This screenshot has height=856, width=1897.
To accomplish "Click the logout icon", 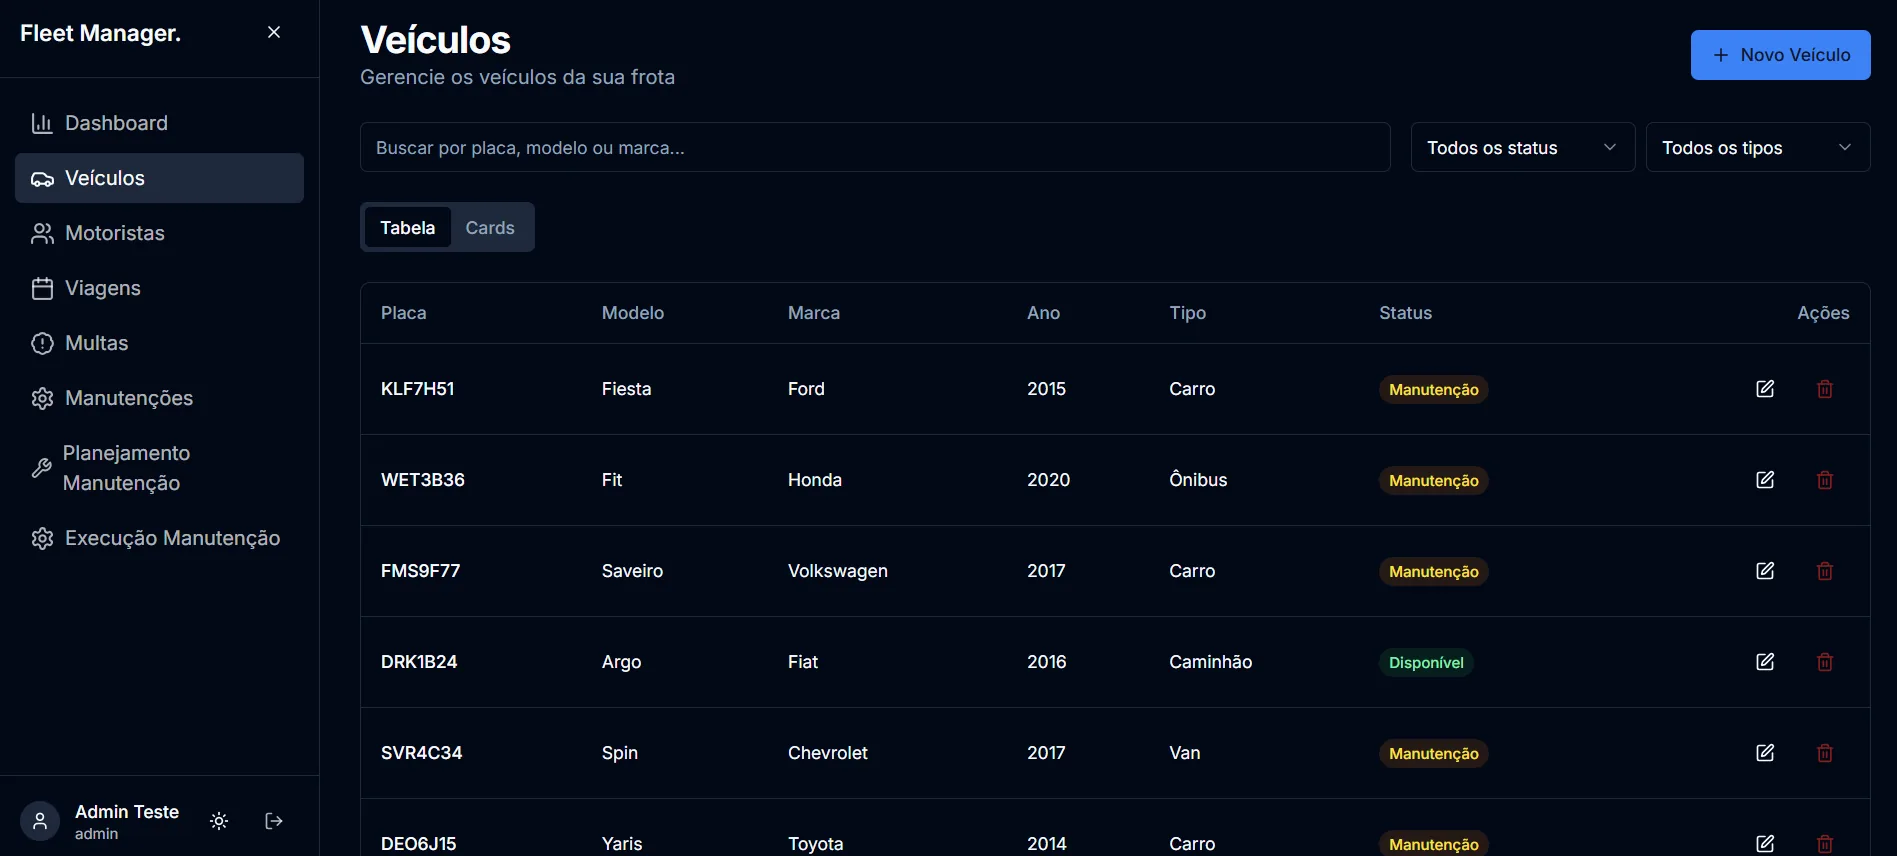I will coord(274,821).
